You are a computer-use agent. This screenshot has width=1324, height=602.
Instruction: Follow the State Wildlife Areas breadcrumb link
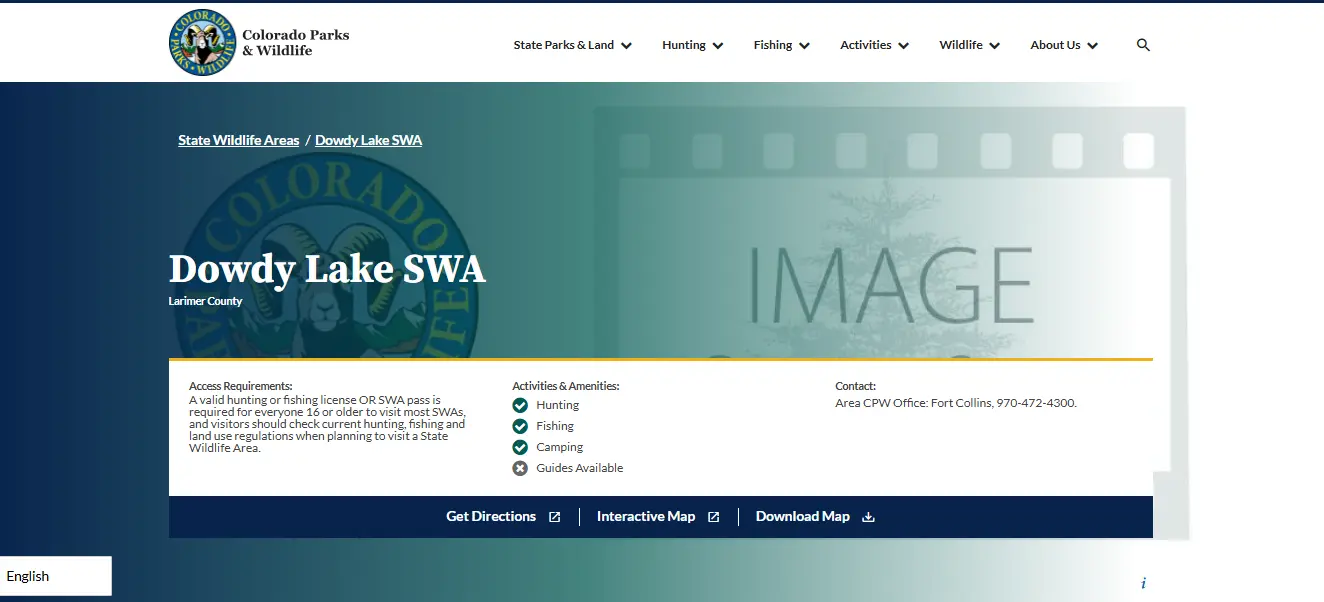[x=239, y=140]
